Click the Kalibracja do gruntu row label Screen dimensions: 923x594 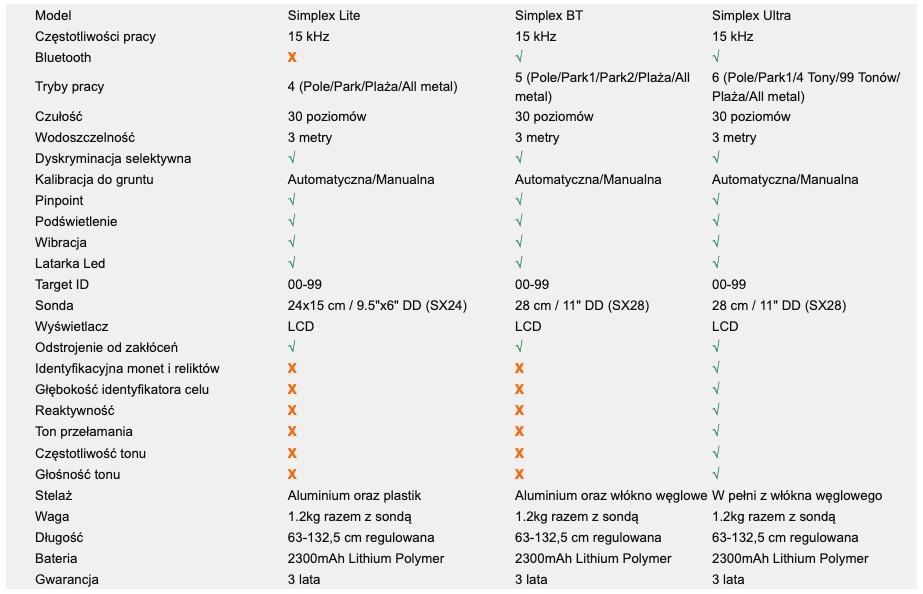(x=94, y=180)
